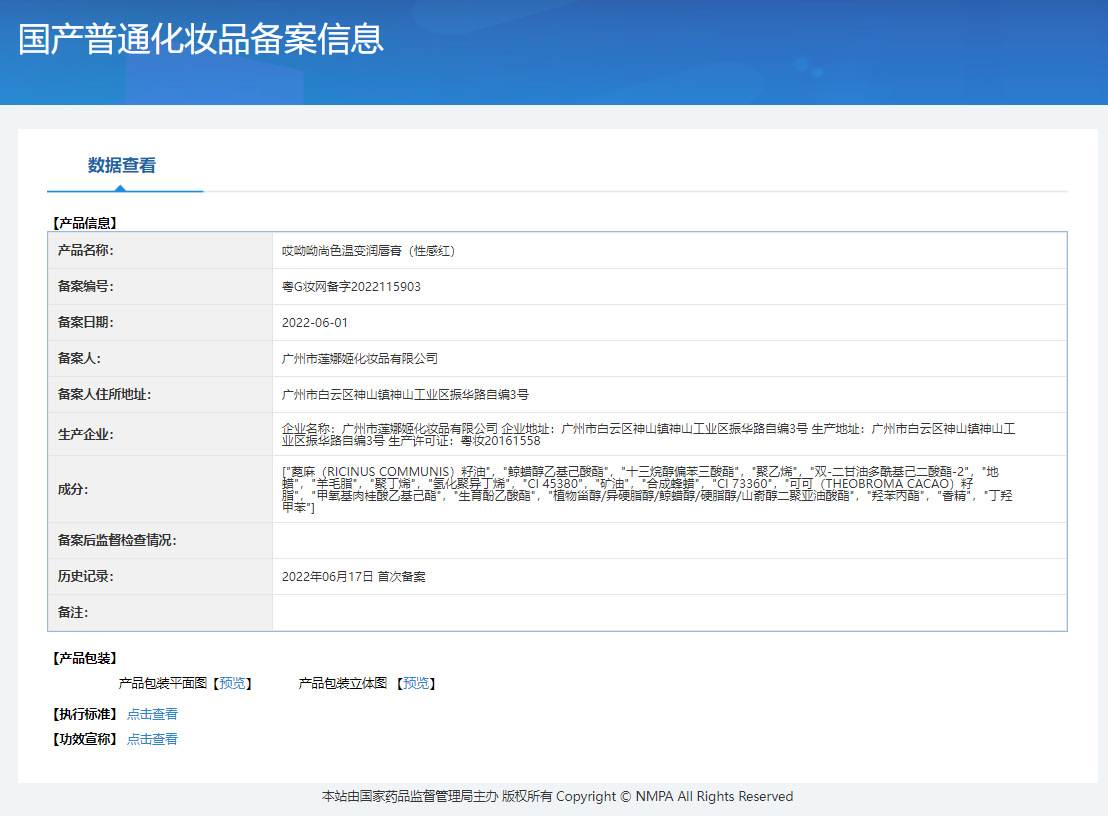Click the page title 国产普通化妆品备案信息

(x=203, y=38)
